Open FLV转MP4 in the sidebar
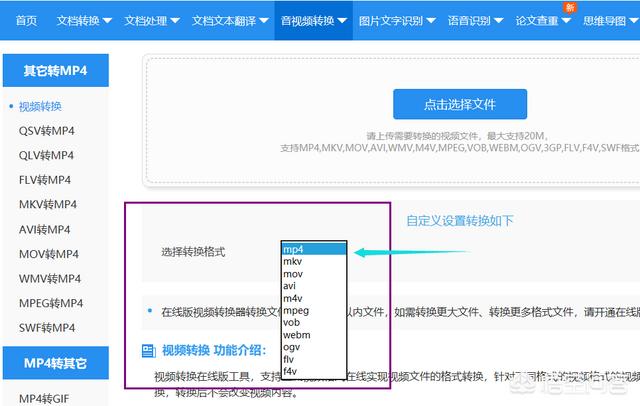This screenshot has width=640, height=406. point(45,180)
